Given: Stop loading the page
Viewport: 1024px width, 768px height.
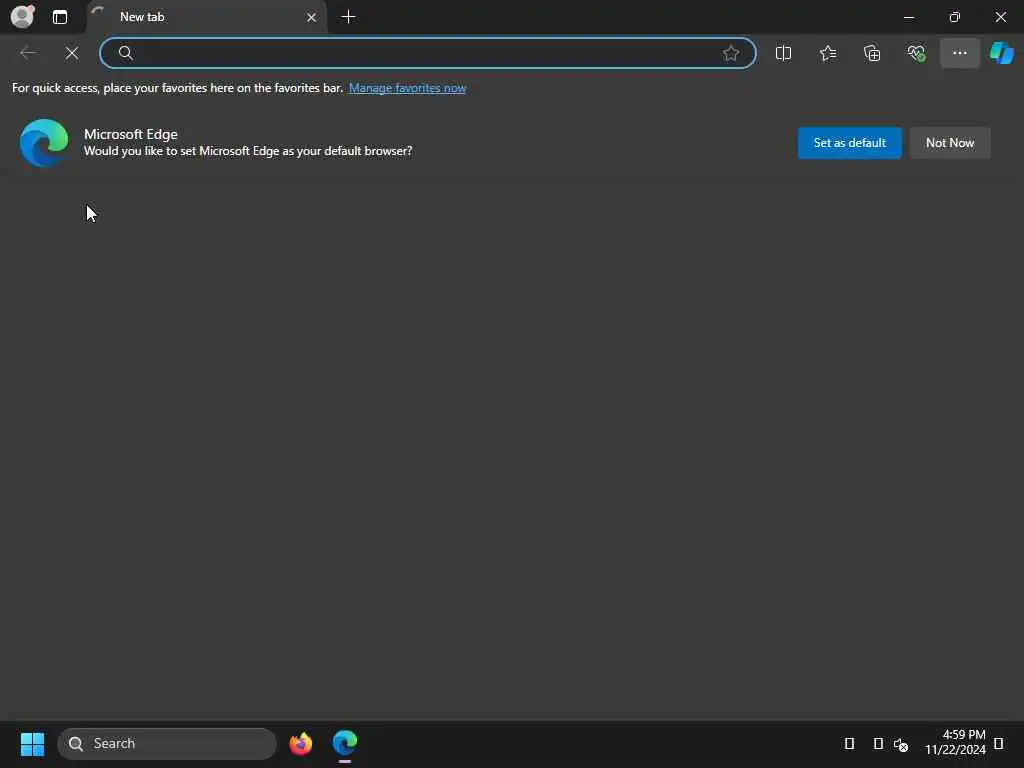Looking at the screenshot, I should click(72, 53).
